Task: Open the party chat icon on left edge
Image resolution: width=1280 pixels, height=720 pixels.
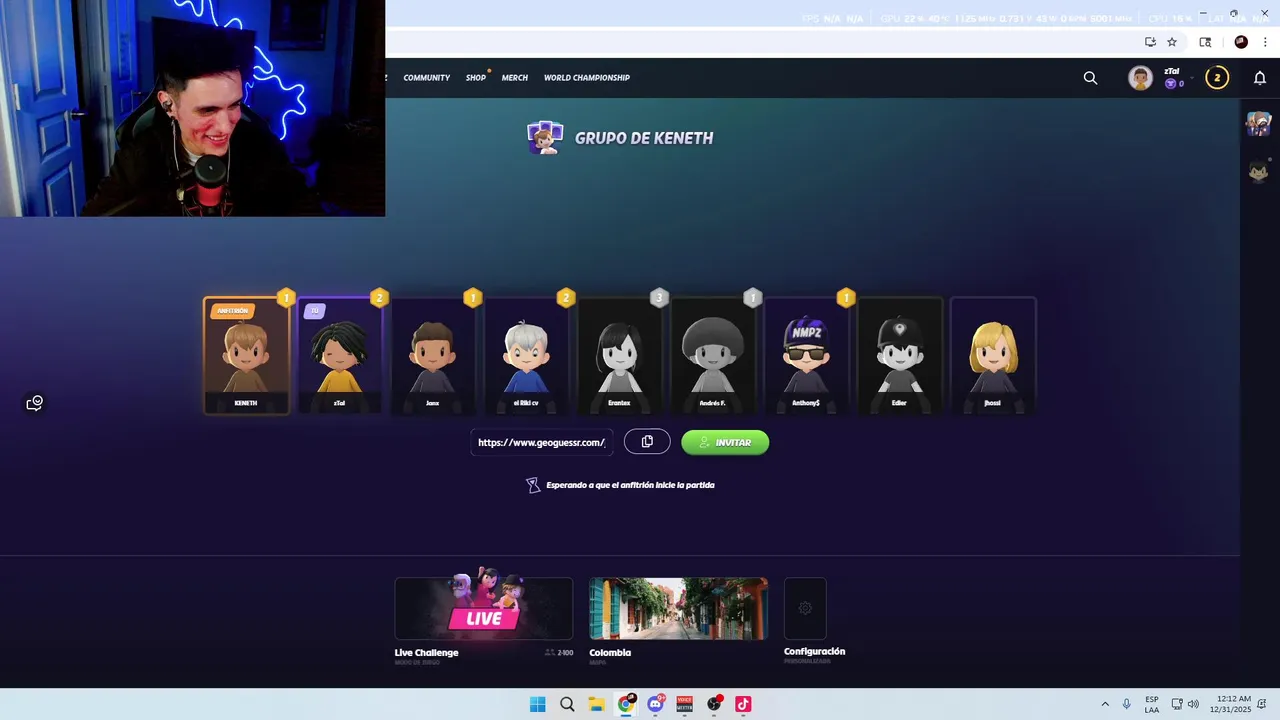Action: 34,403
